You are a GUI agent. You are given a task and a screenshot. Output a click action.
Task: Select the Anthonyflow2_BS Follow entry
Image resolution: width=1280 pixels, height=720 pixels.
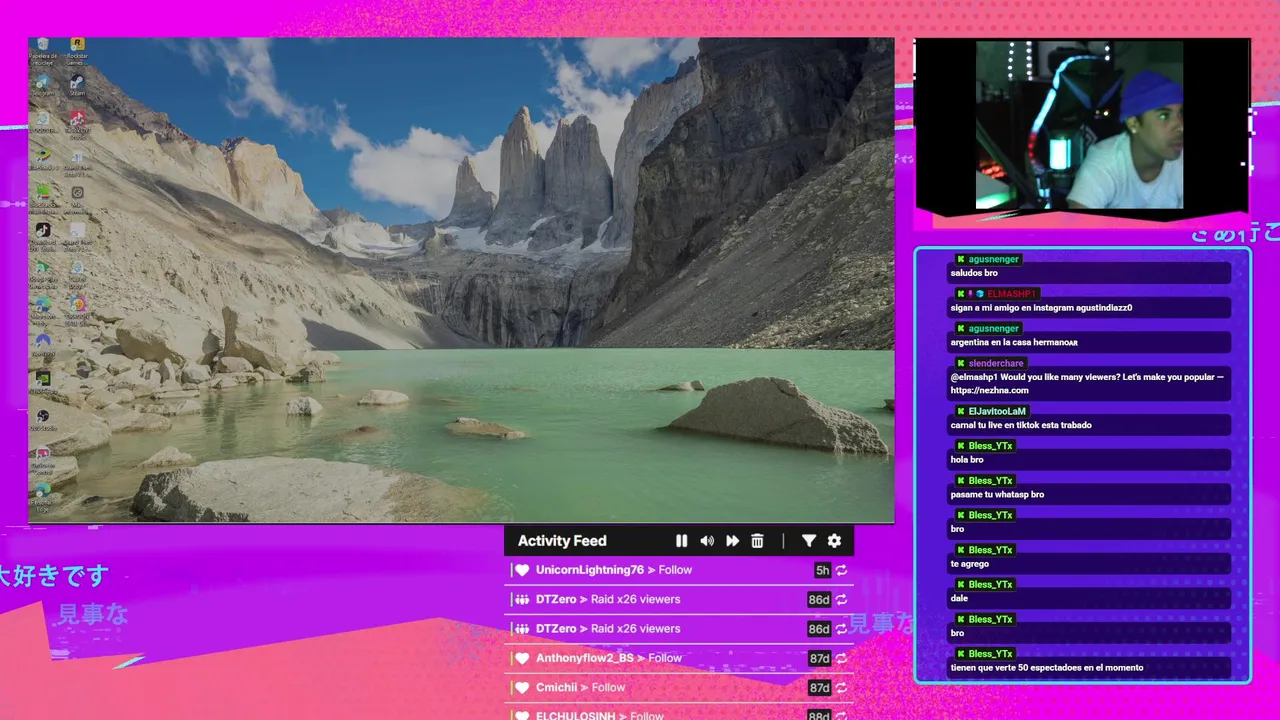tap(679, 658)
